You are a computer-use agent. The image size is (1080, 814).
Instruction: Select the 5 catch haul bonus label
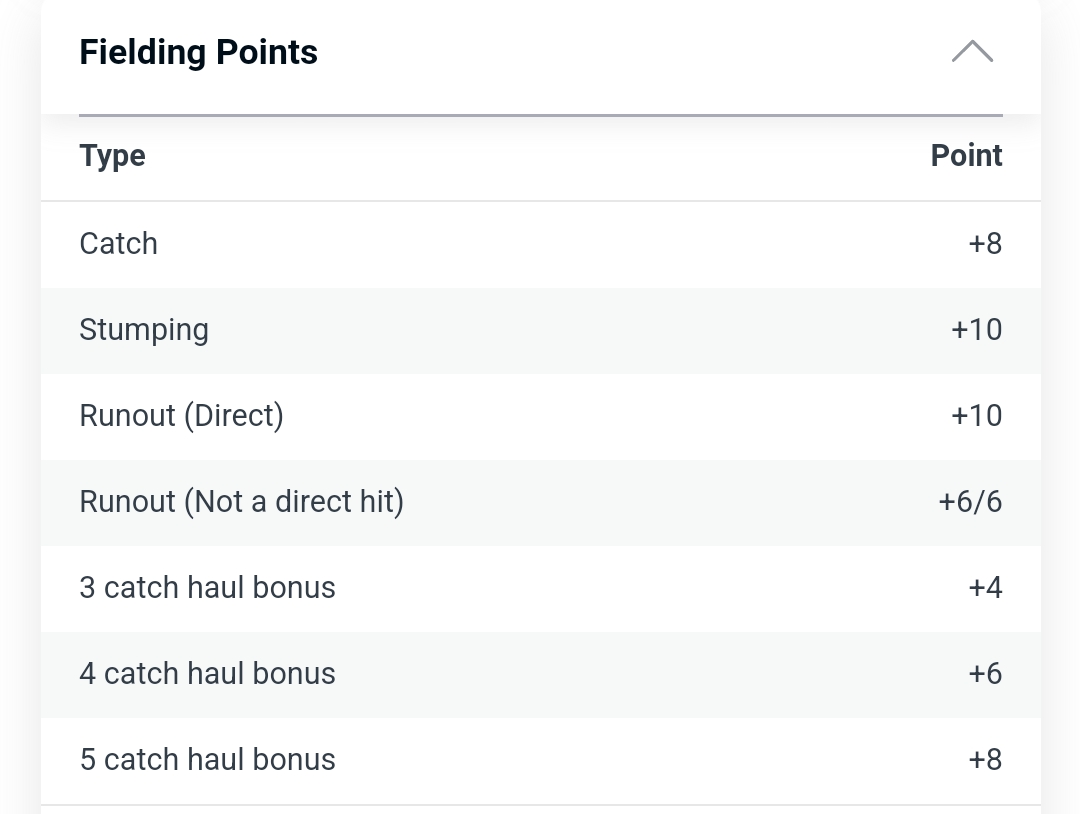click(x=207, y=760)
